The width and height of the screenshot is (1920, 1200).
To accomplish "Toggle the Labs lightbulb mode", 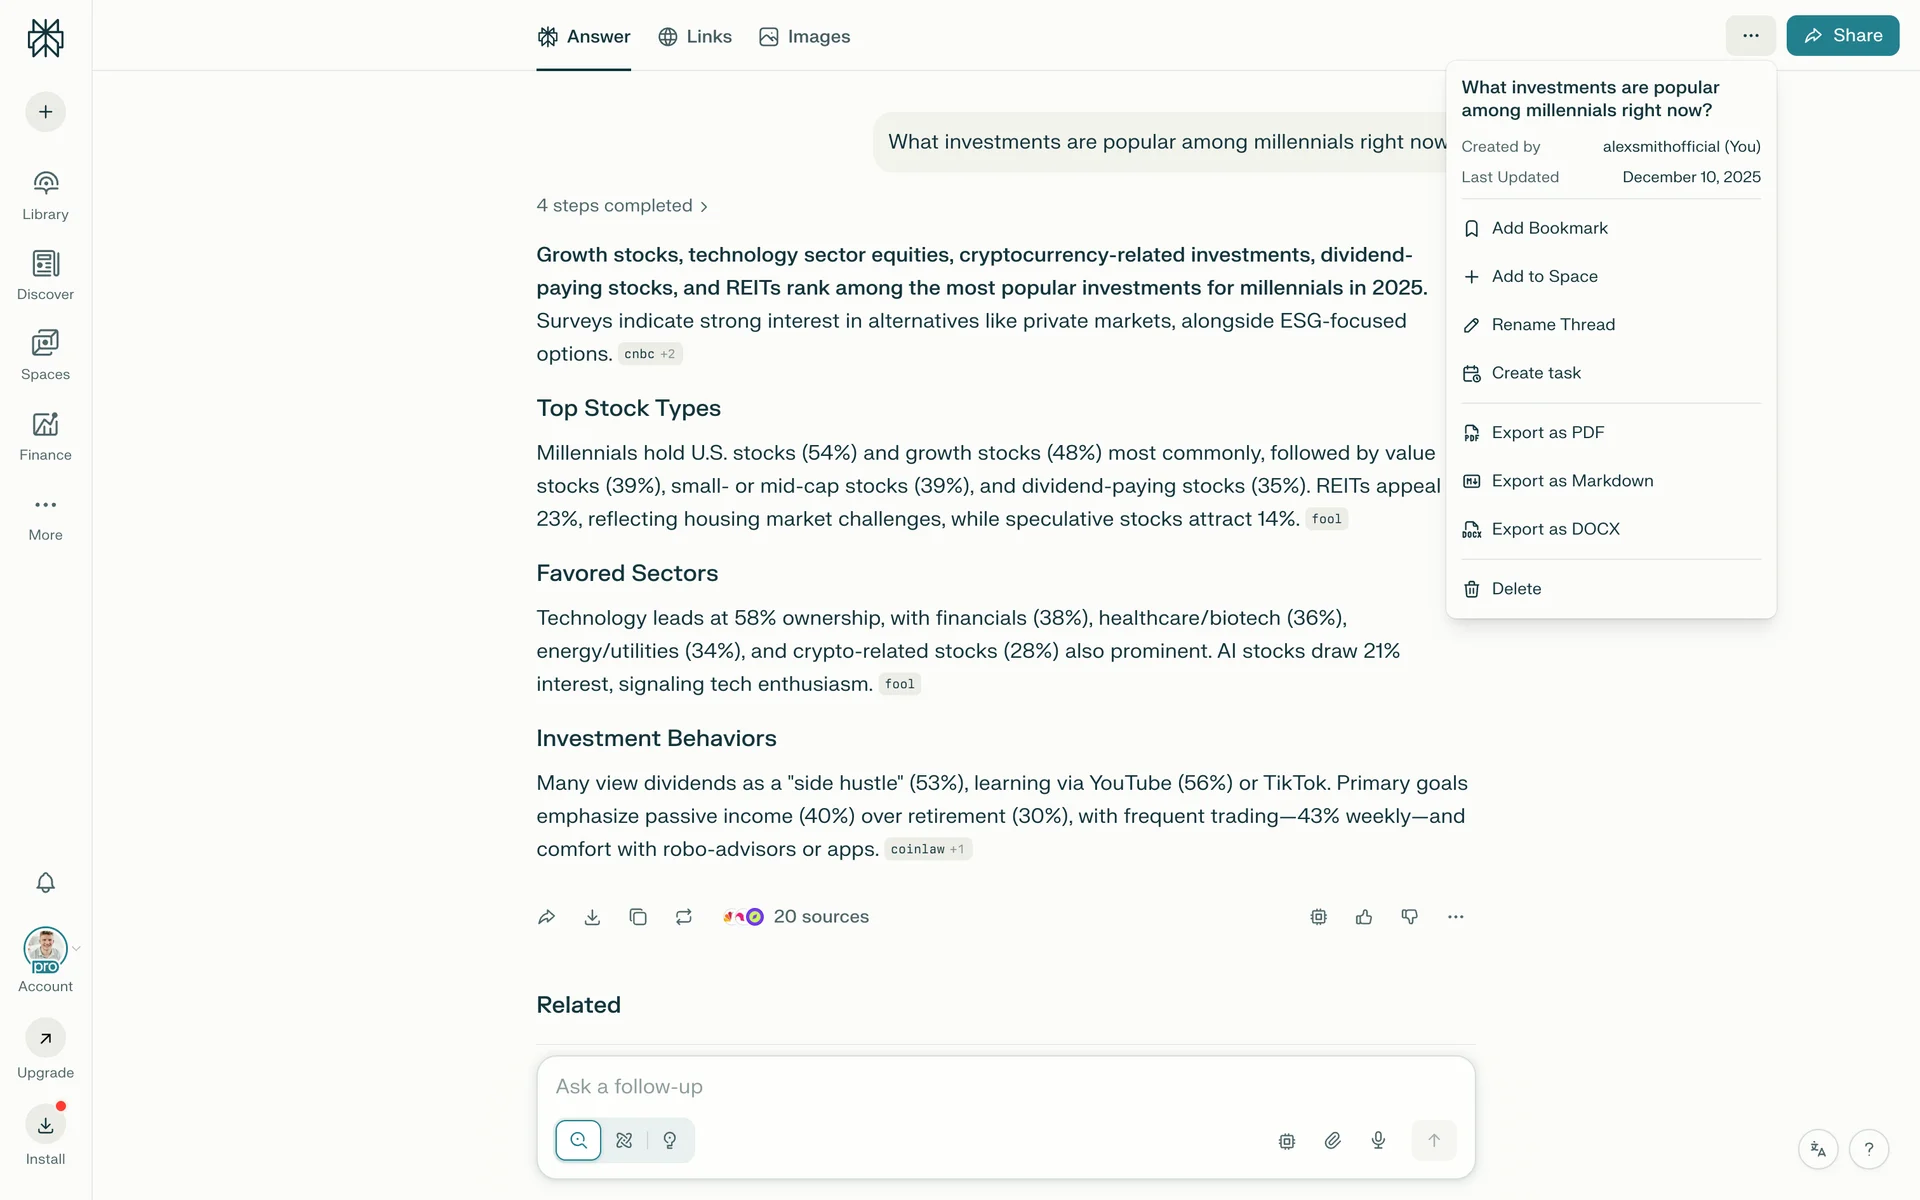I will 670,1140.
